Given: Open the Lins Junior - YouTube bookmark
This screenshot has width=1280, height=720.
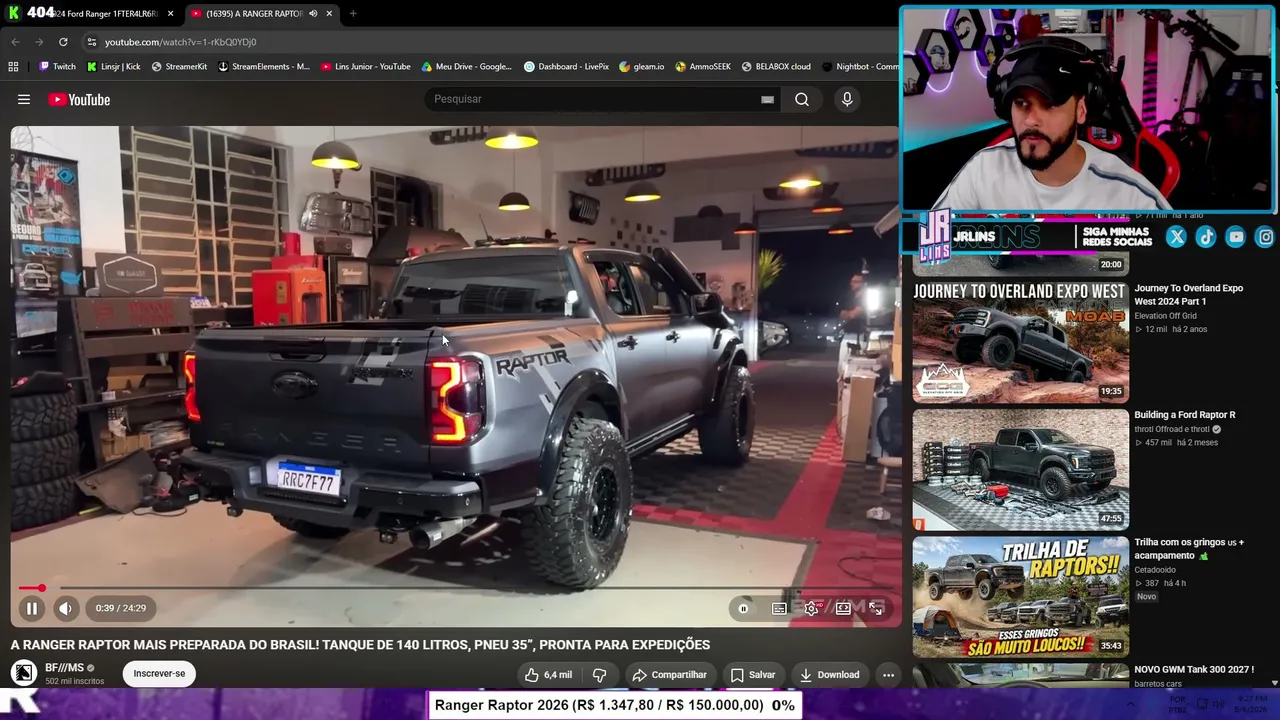Looking at the screenshot, I should (366, 67).
